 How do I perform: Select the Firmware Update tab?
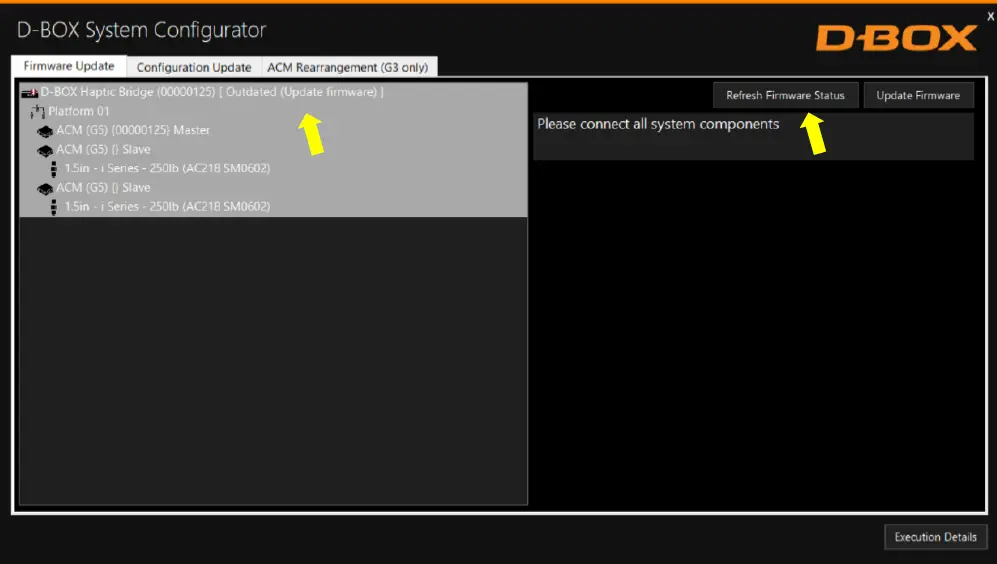point(69,65)
